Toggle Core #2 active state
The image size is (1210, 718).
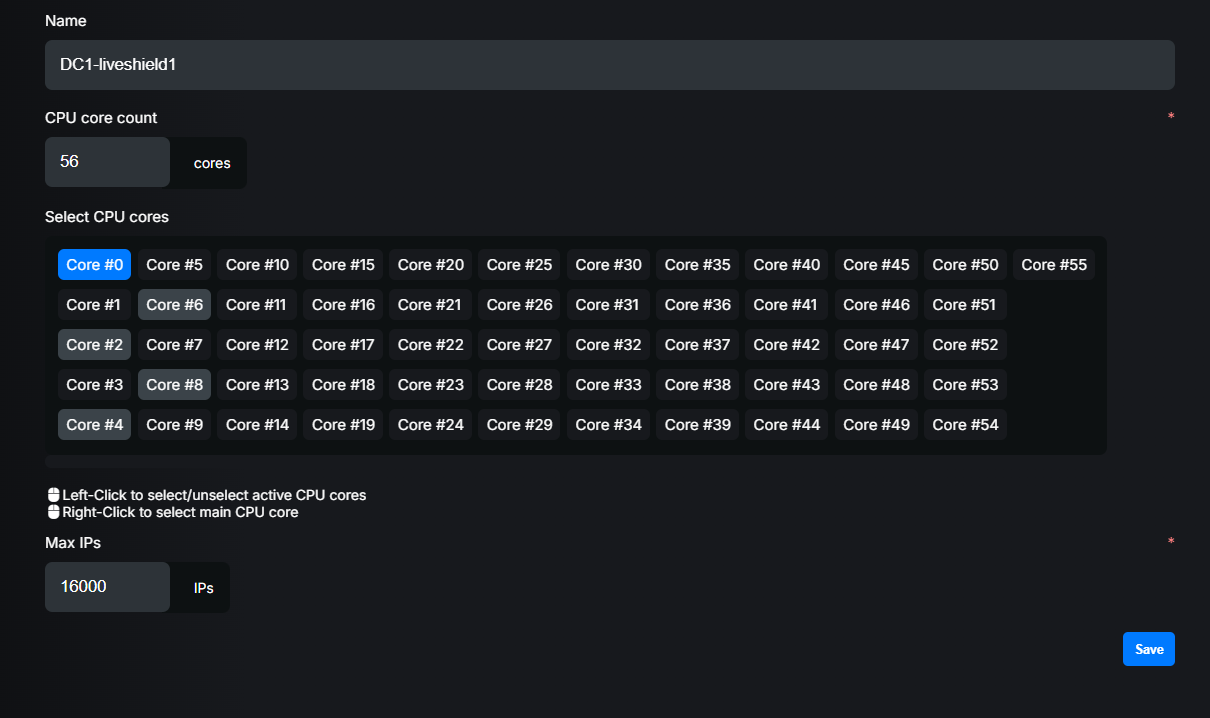pos(94,344)
